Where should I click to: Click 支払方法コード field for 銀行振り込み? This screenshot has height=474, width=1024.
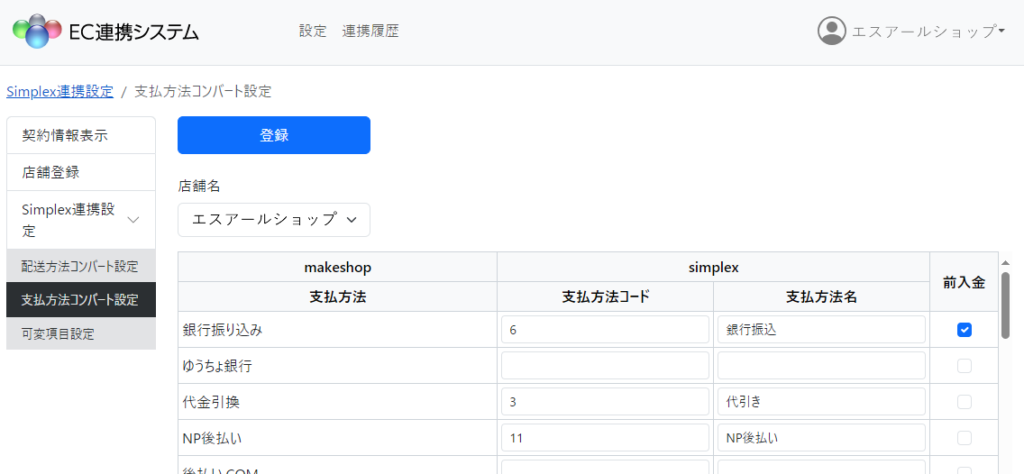pos(604,330)
